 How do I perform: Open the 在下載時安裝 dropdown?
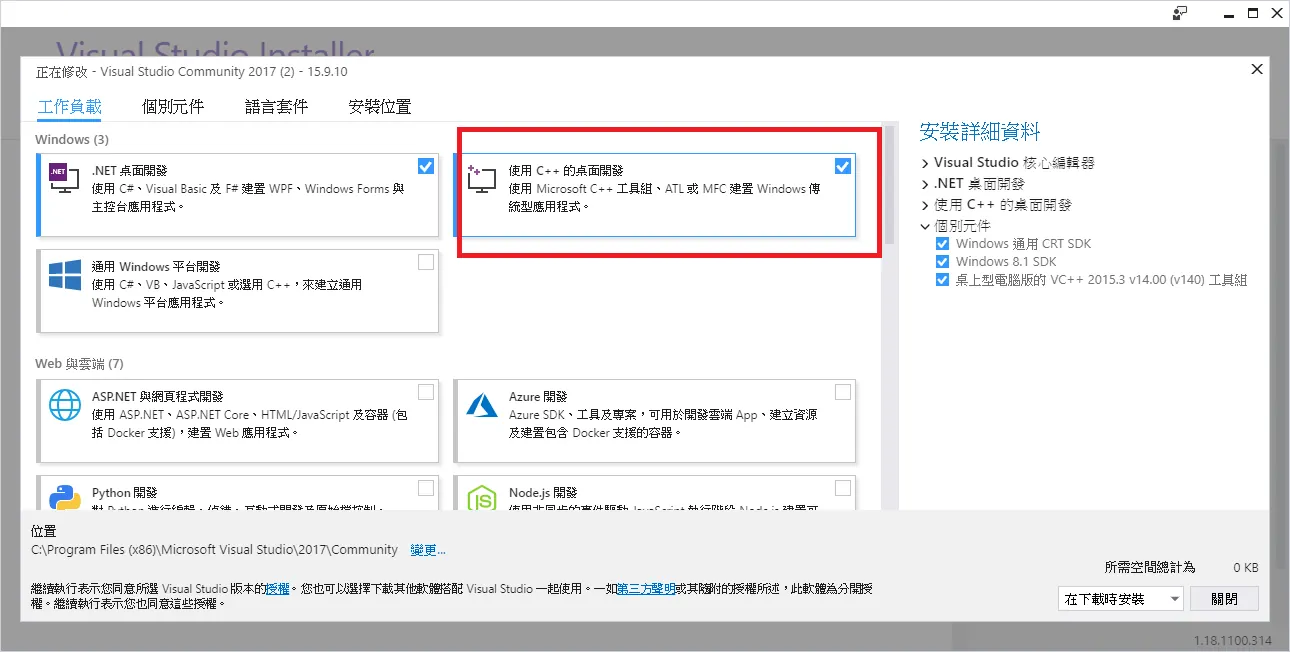click(x=1121, y=599)
